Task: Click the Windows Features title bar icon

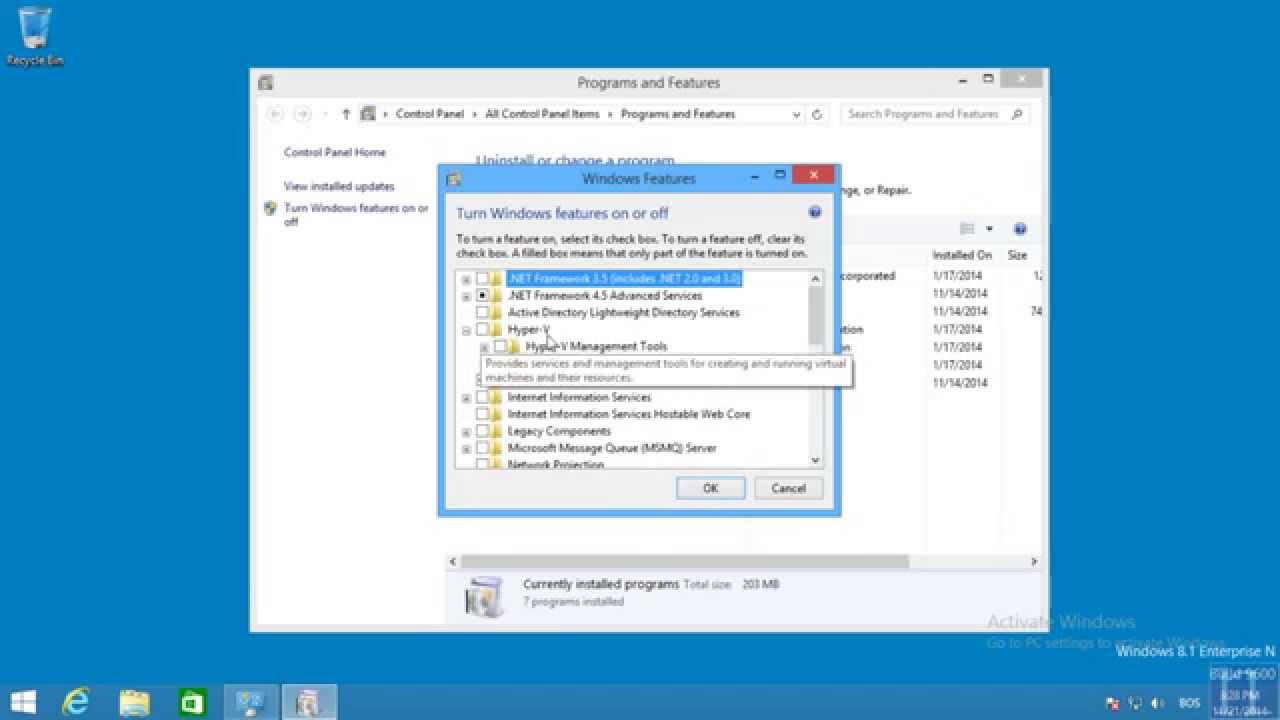Action: click(453, 179)
